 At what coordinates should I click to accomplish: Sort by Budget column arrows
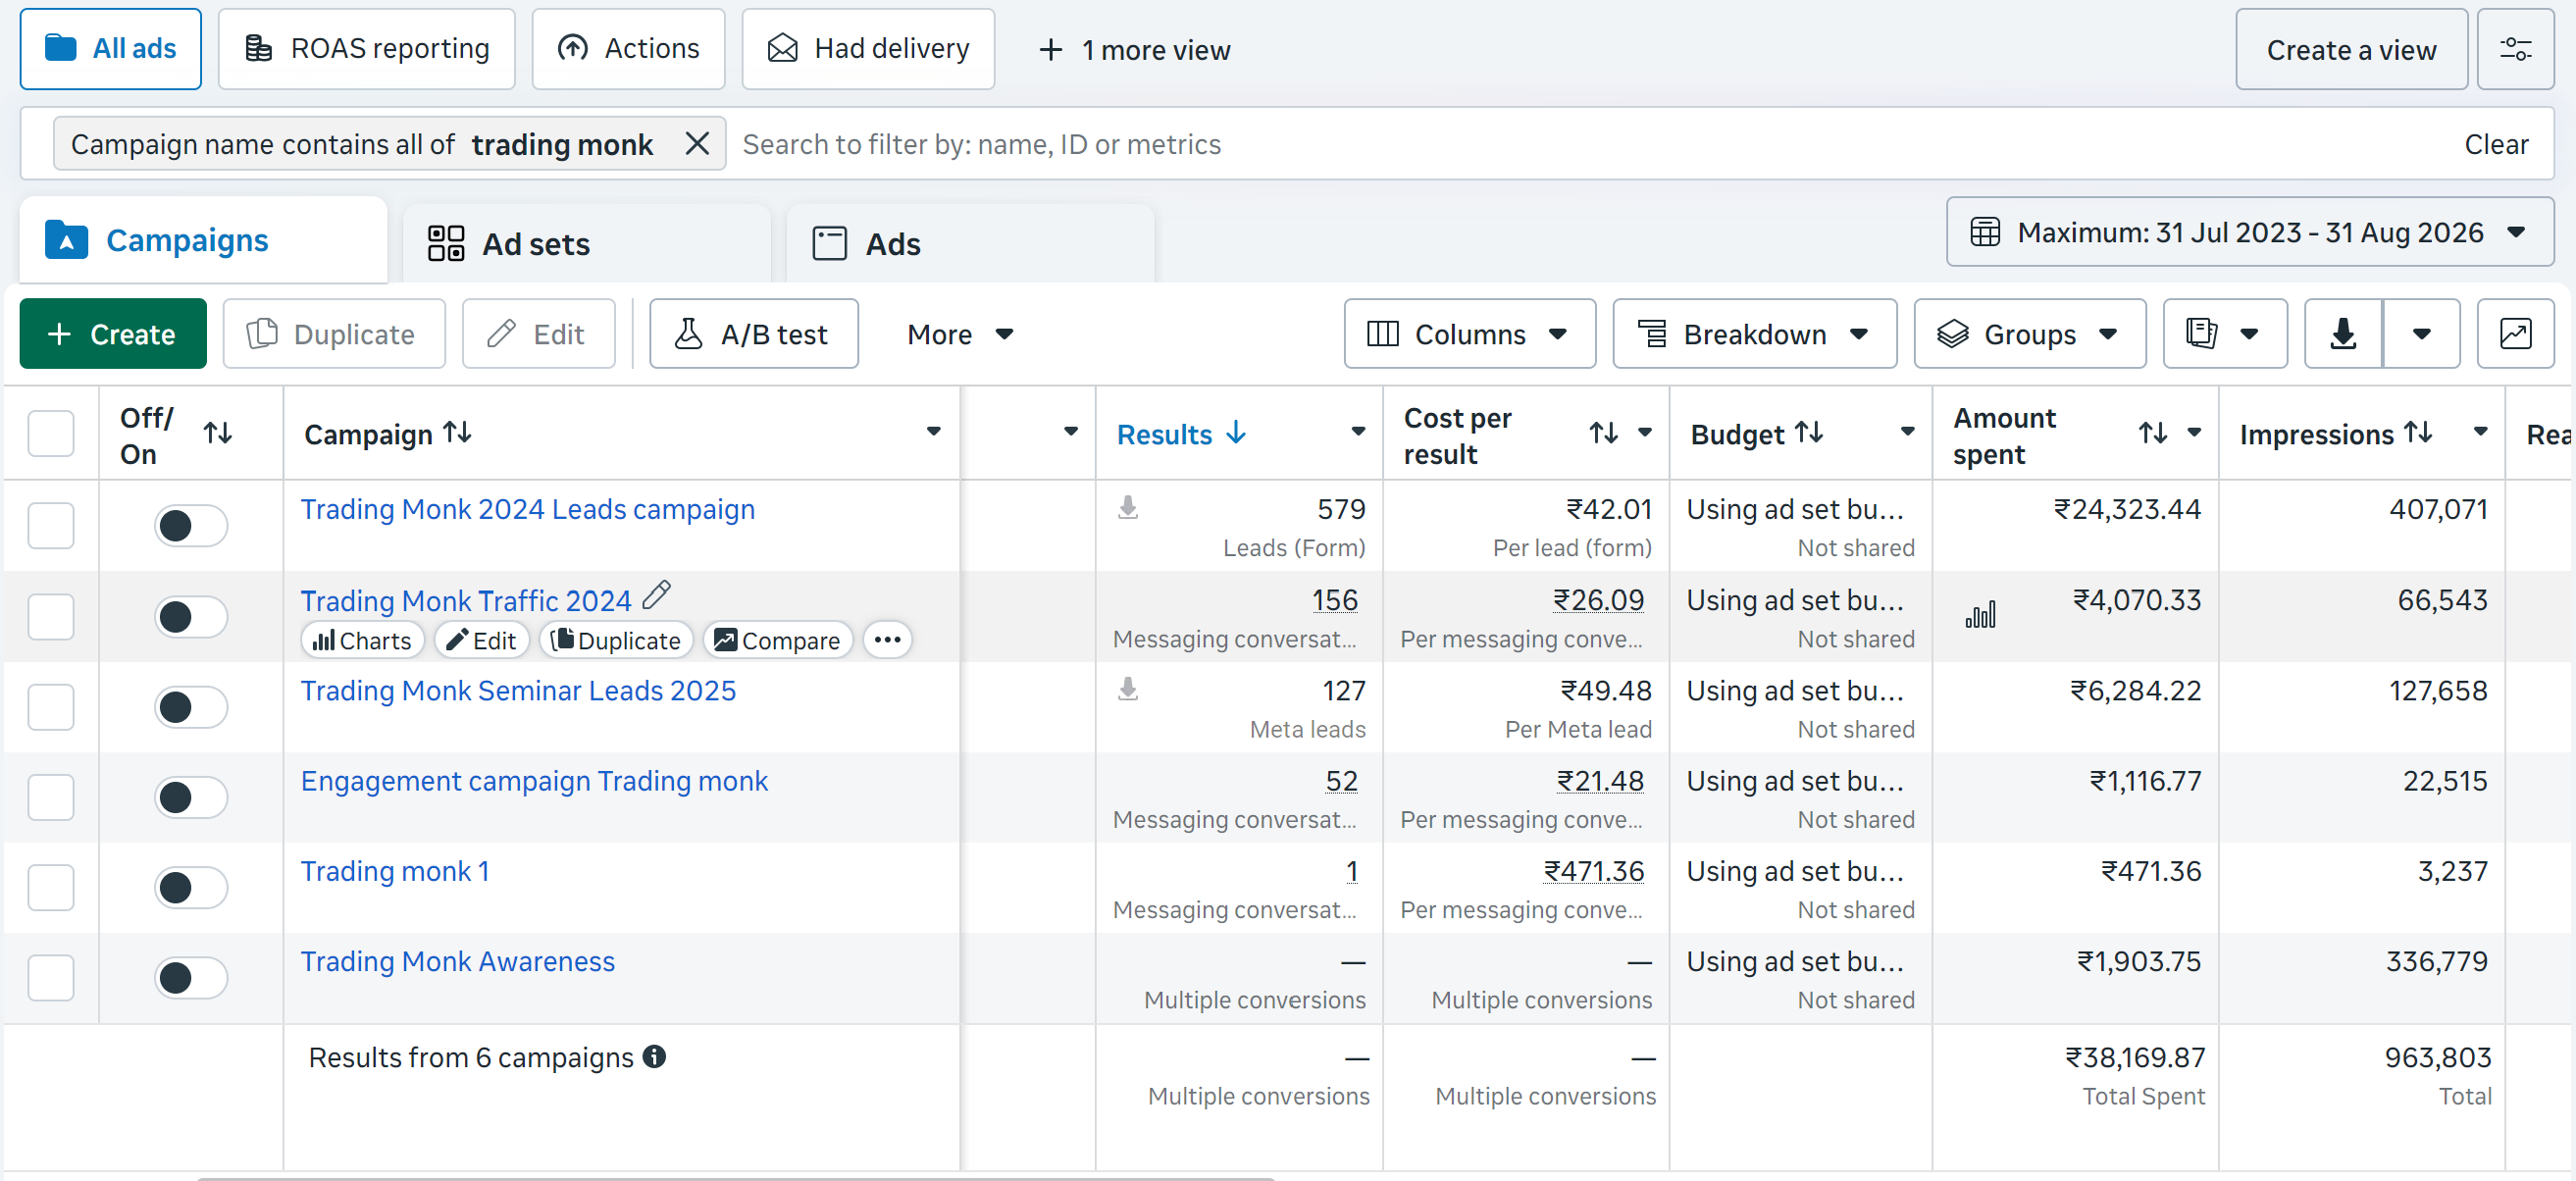click(1809, 432)
